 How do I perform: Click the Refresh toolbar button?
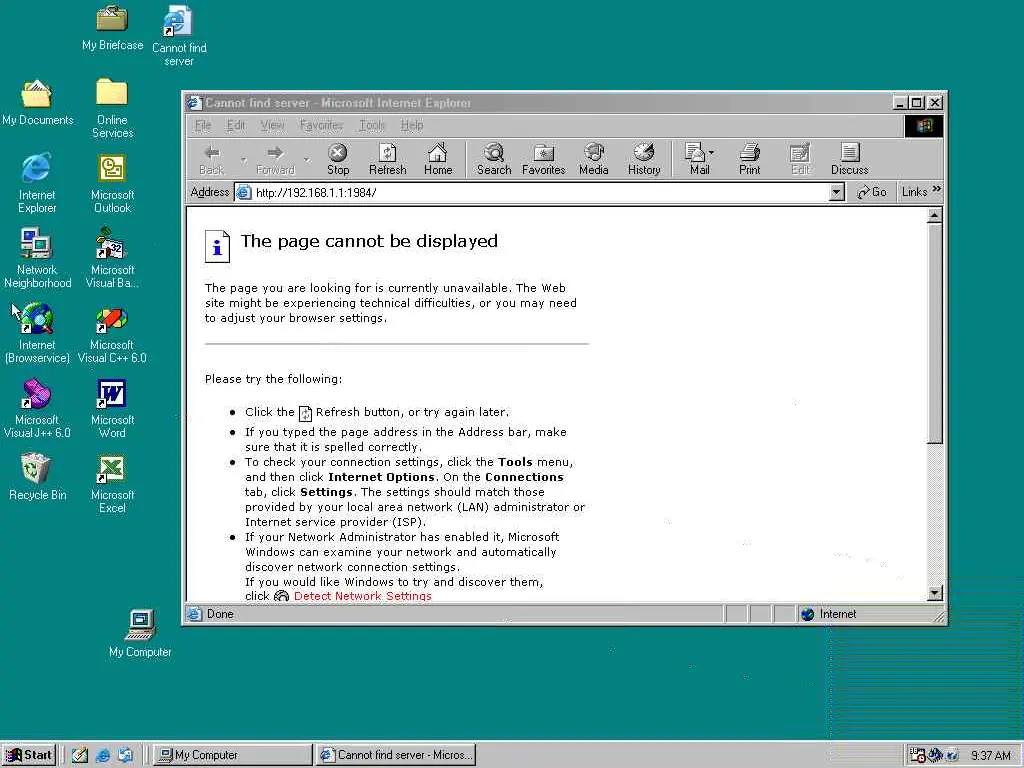pos(387,159)
